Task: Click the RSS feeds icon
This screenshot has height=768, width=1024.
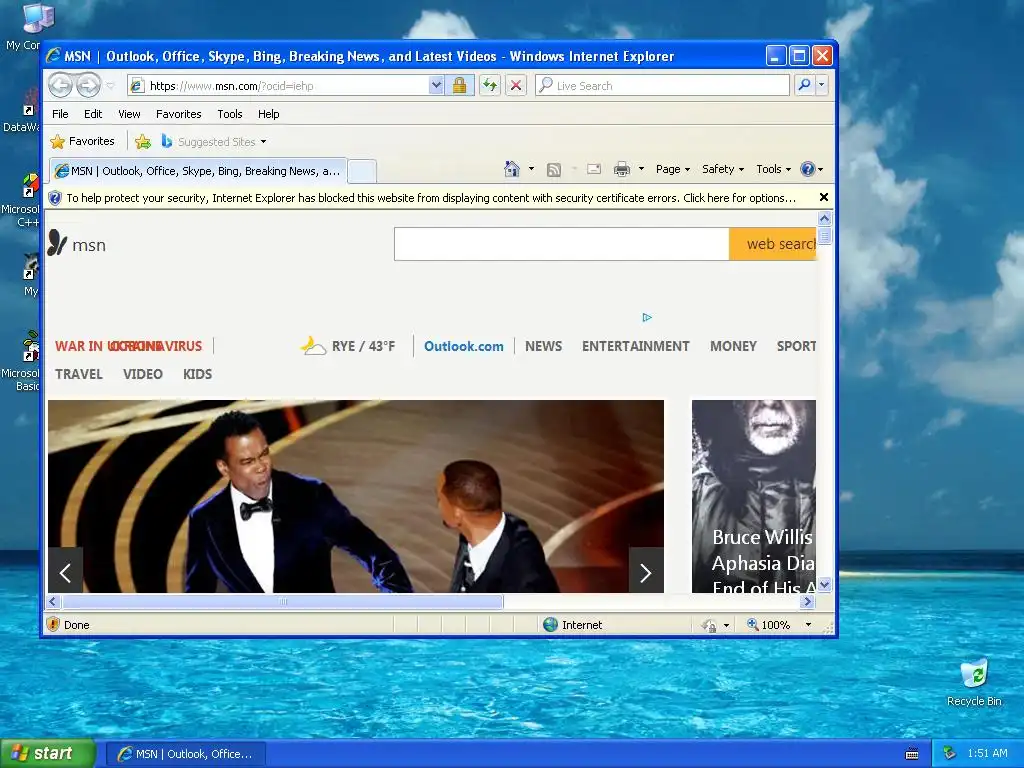Action: pyautogui.click(x=554, y=170)
